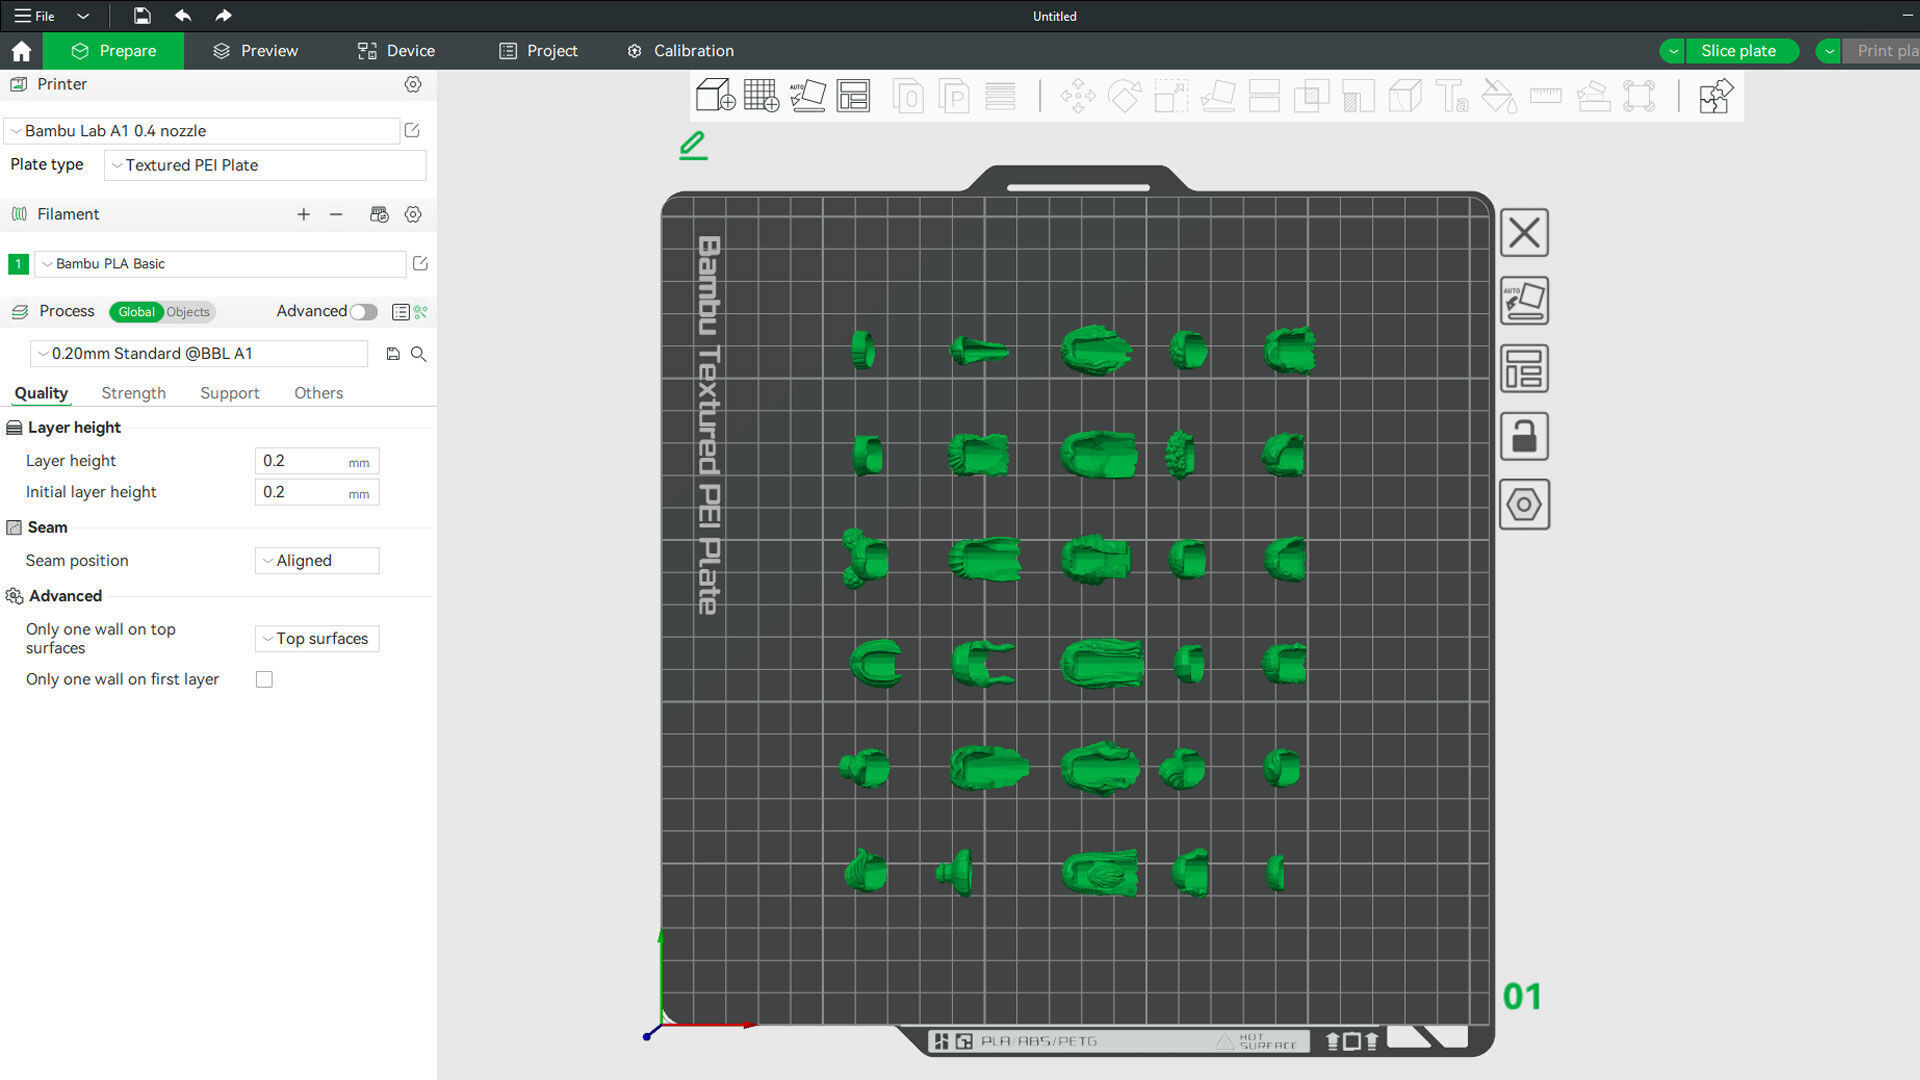1920x1080 pixels.
Task: Click the Add plate grid icon
Action: (x=761, y=96)
